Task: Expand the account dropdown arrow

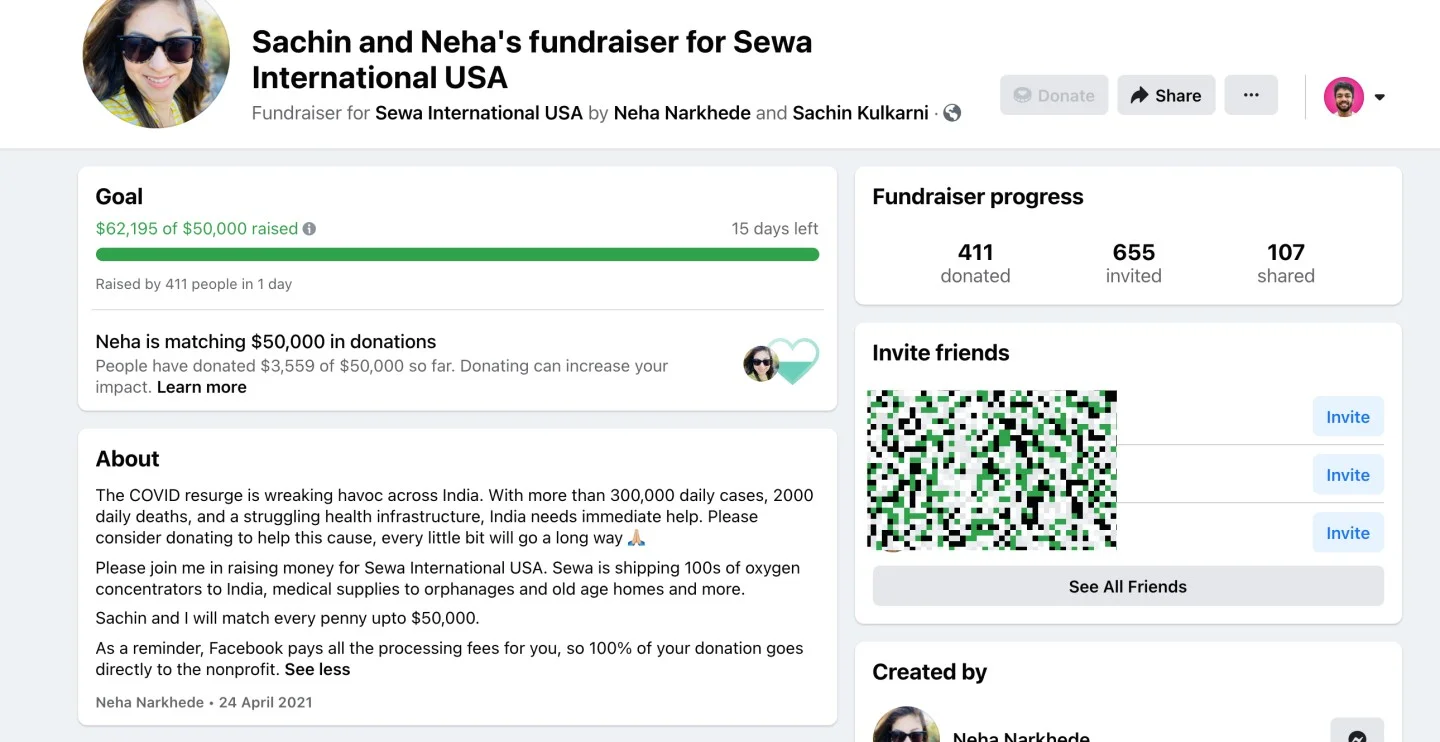Action: pyautogui.click(x=1380, y=97)
